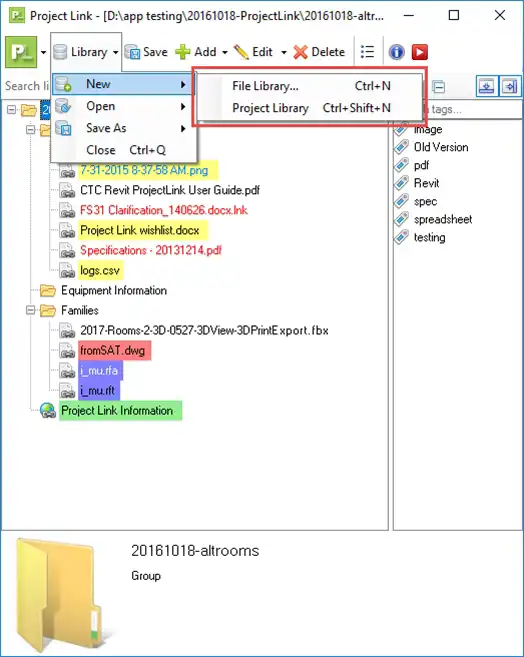Click the red video play icon

coord(420,52)
